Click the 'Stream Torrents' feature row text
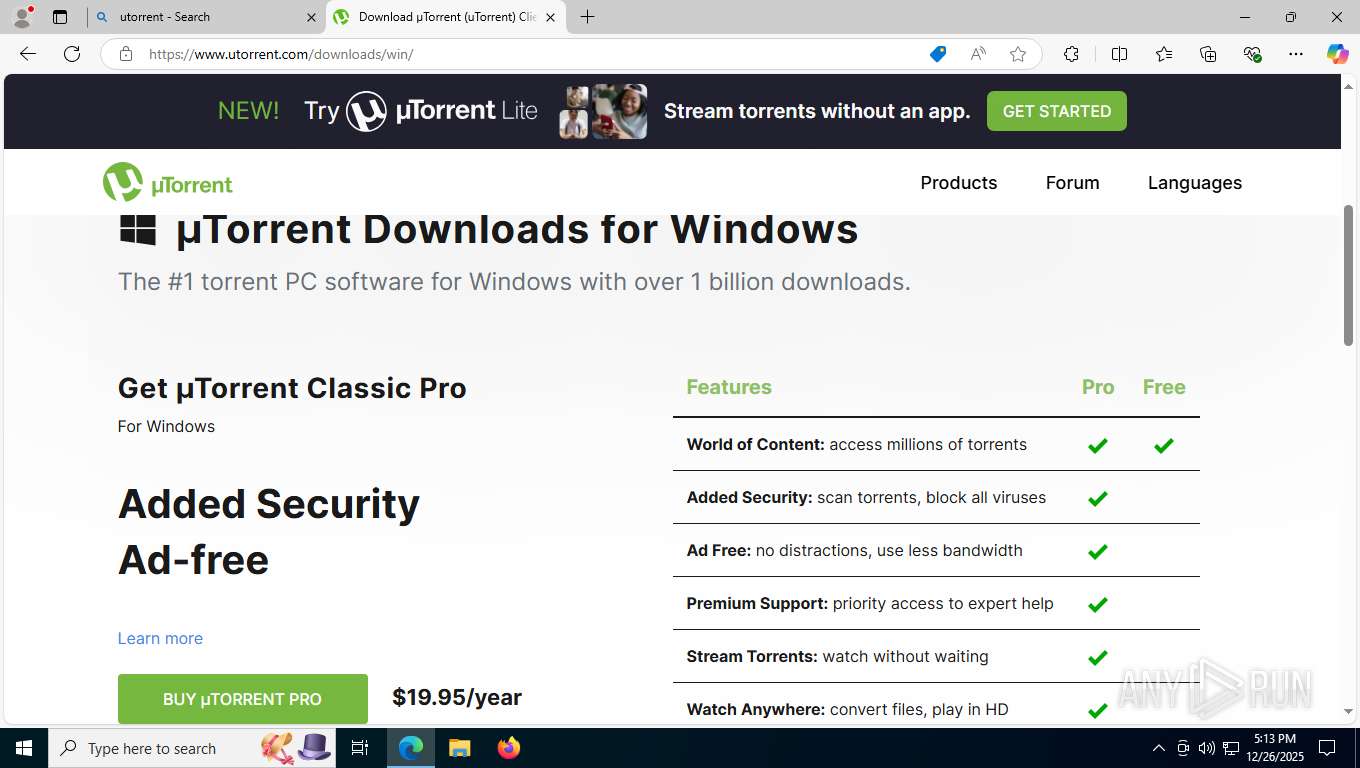1360x768 pixels. [x=837, y=656]
